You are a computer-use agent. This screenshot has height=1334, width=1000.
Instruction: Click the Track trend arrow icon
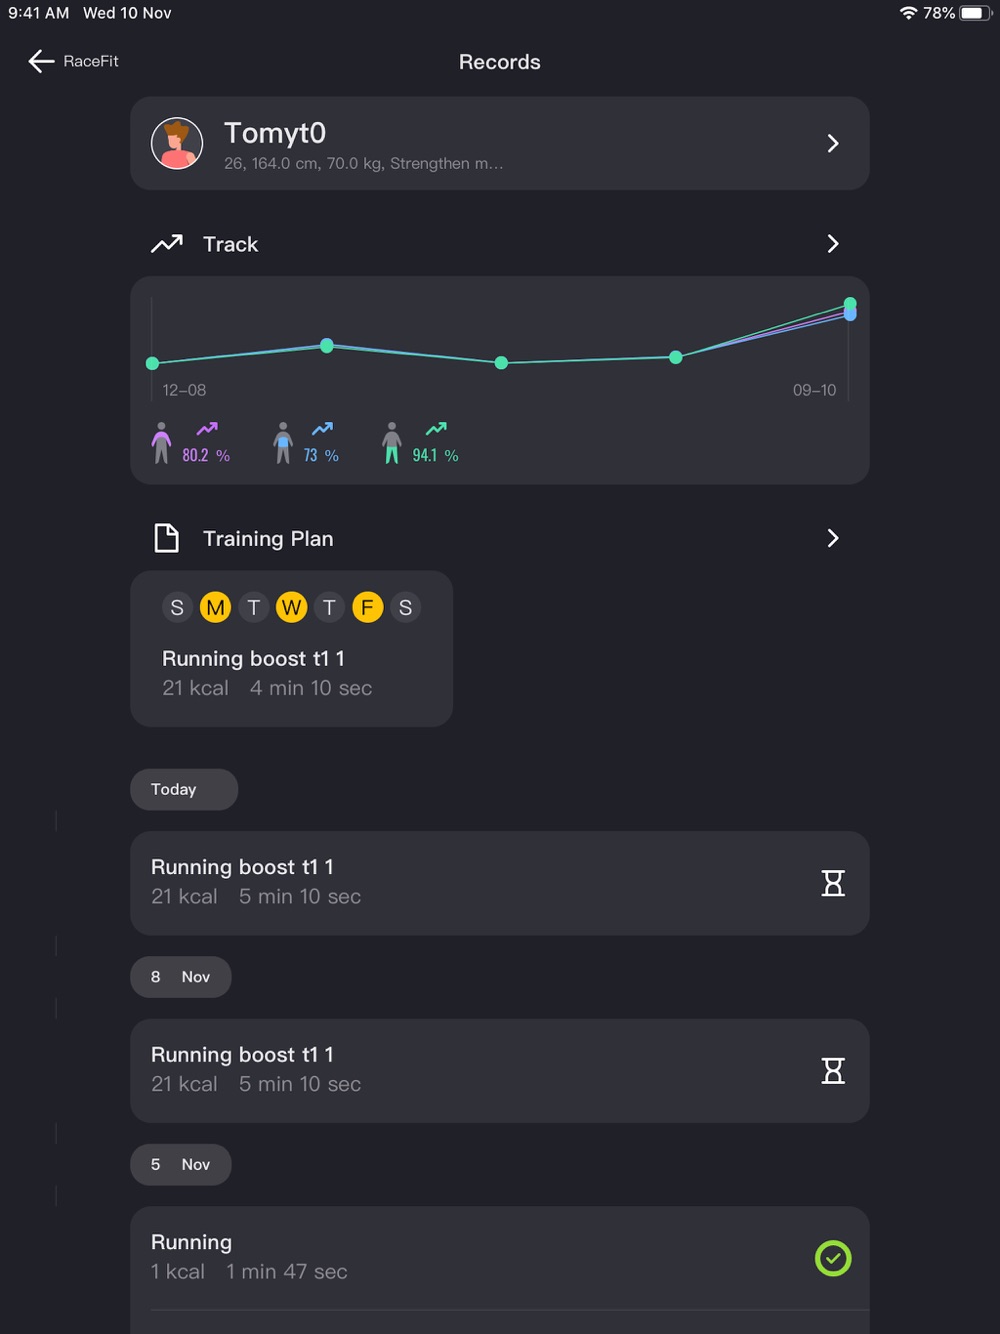[x=167, y=244]
